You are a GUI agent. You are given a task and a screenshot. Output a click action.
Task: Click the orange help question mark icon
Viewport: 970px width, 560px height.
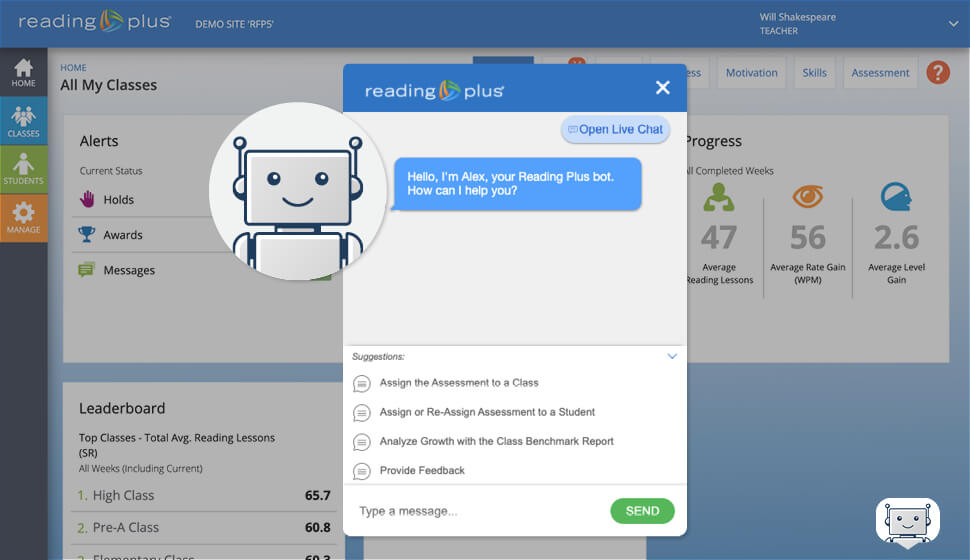pyautogui.click(x=938, y=72)
